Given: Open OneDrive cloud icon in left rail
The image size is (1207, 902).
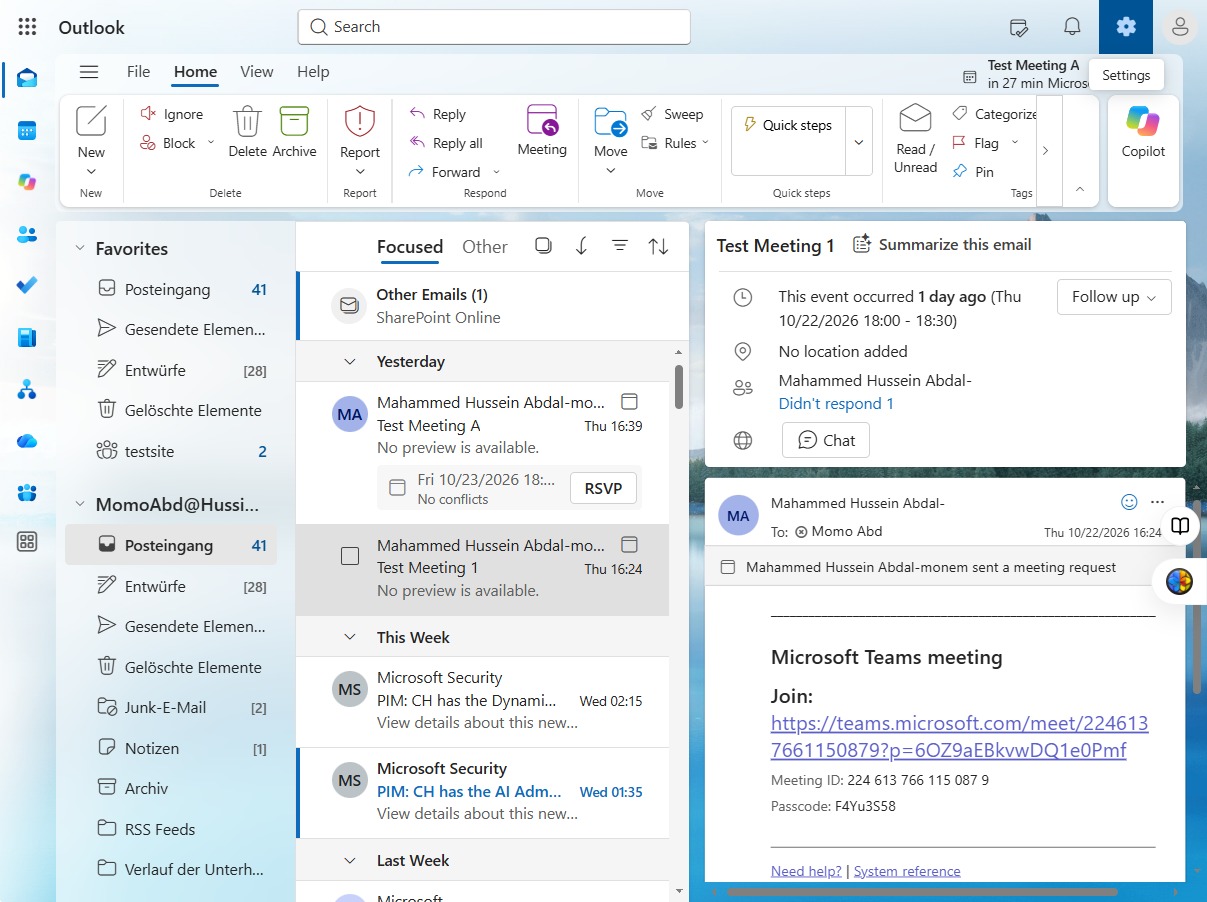Looking at the screenshot, I should 27,441.
